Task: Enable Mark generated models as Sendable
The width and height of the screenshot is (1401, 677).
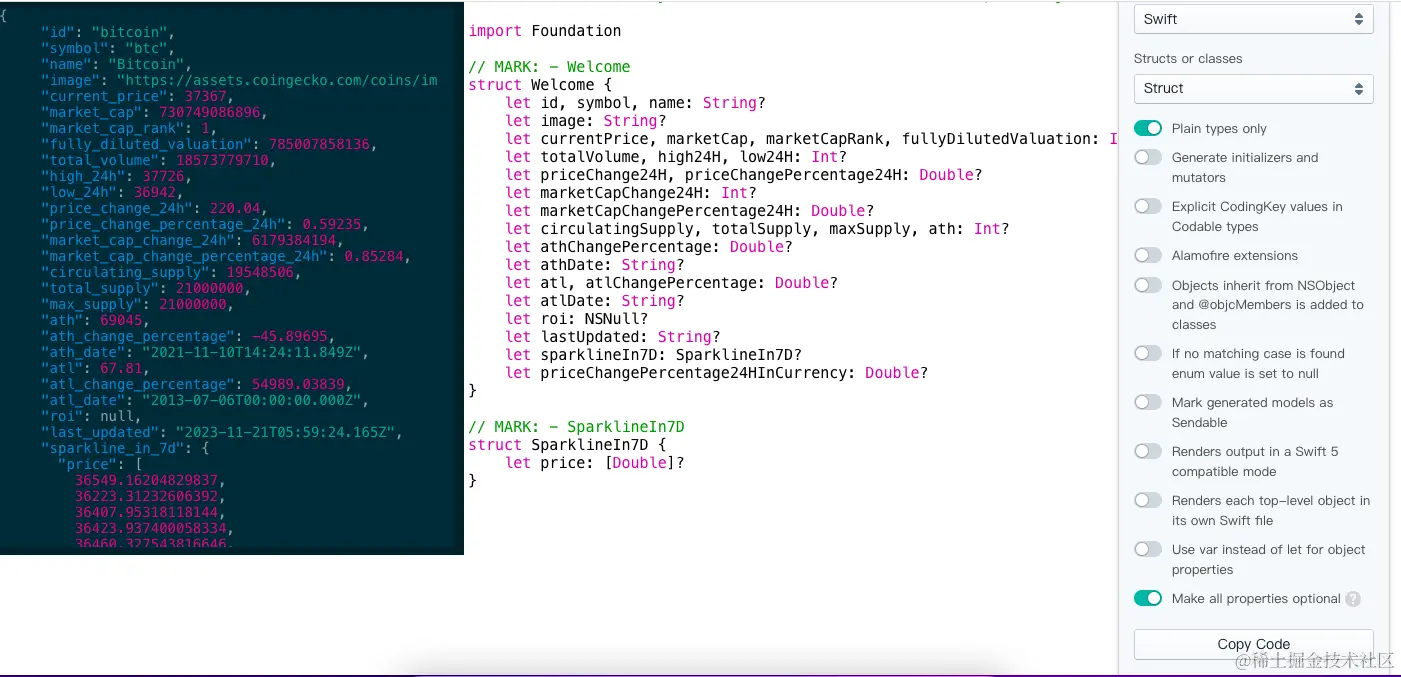Action: [1148, 402]
